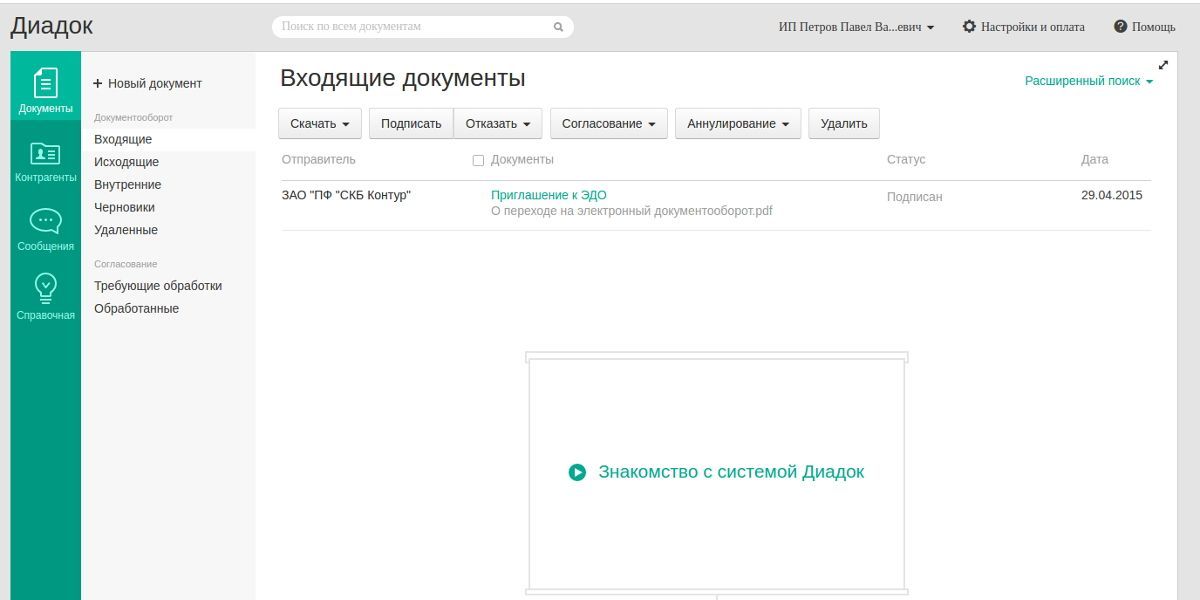
Task: Open the Справочная lightbulb icon
Action: [46, 297]
